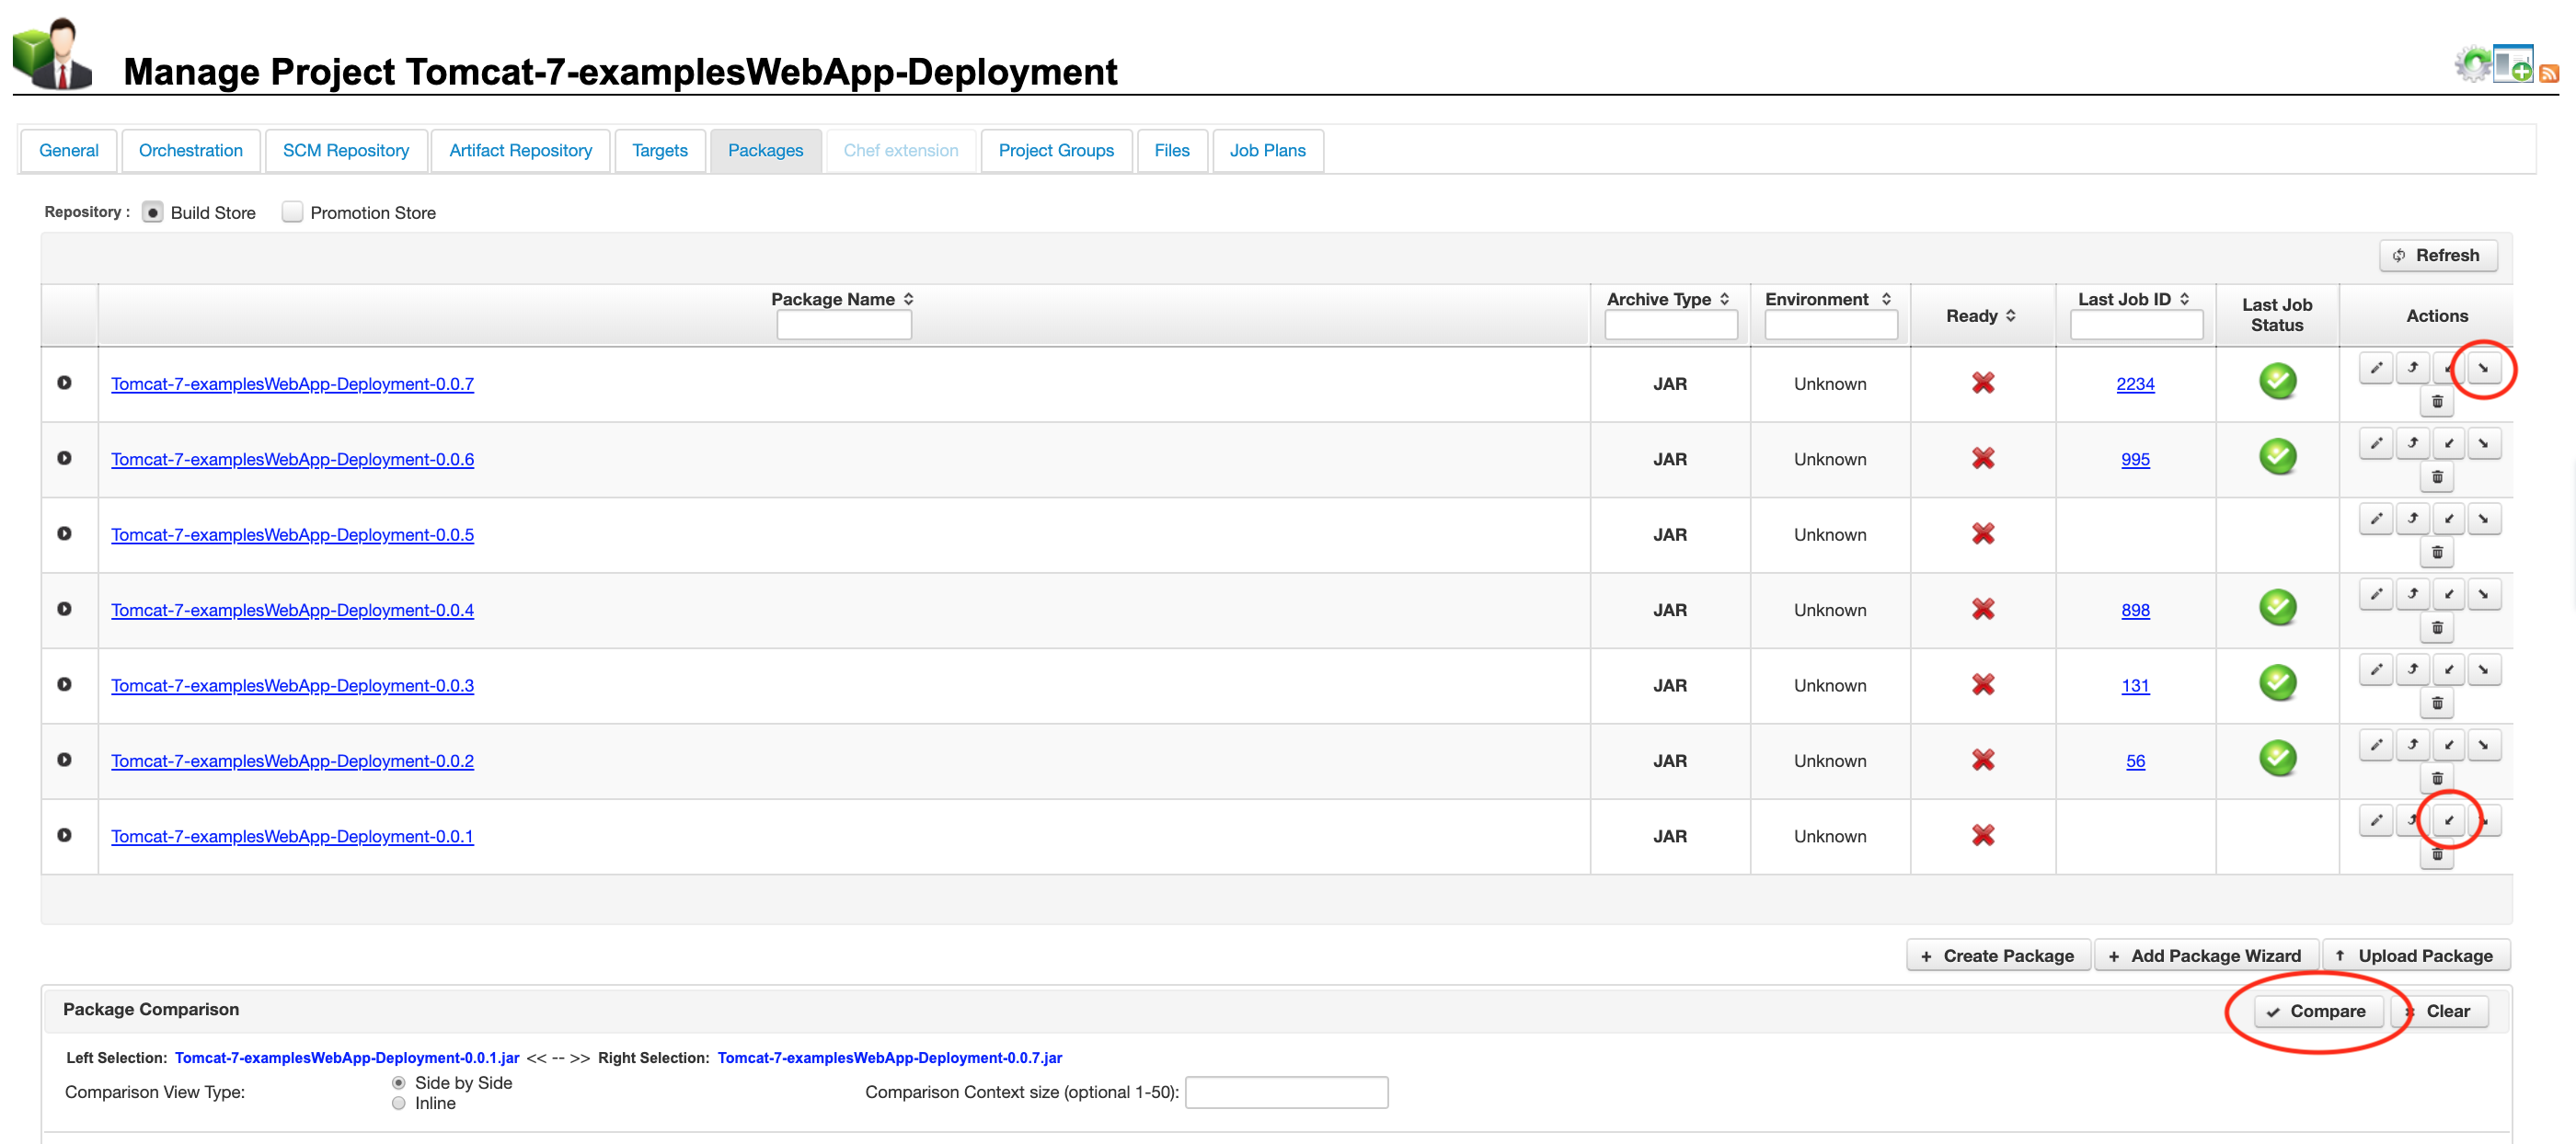Promote package 0.0.2 using the curved up-arrow icon

point(2412,745)
